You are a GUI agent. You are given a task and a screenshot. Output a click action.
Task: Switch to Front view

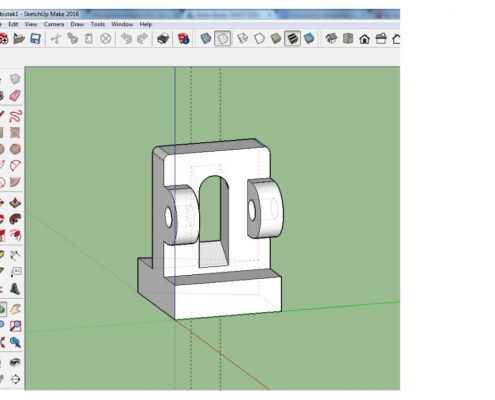pyautogui.click(x=365, y=39)
